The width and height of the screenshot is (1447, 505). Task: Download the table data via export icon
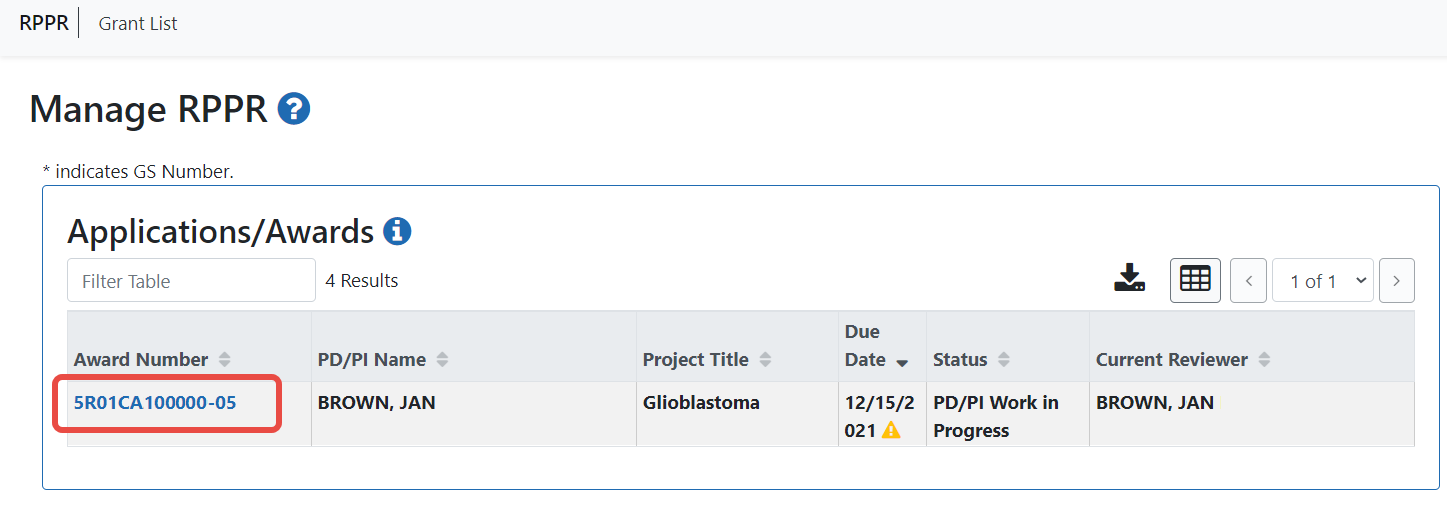tap(1129, 279)
